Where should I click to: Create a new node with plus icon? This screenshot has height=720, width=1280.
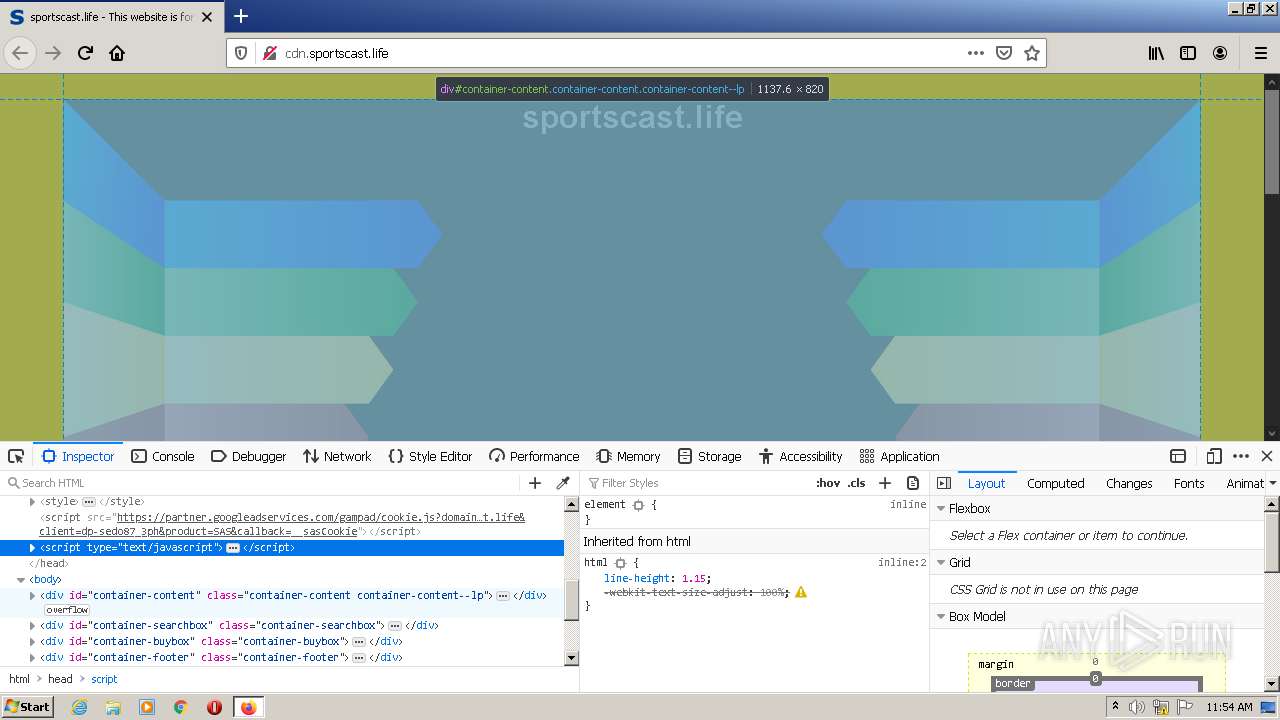(535, 483)
